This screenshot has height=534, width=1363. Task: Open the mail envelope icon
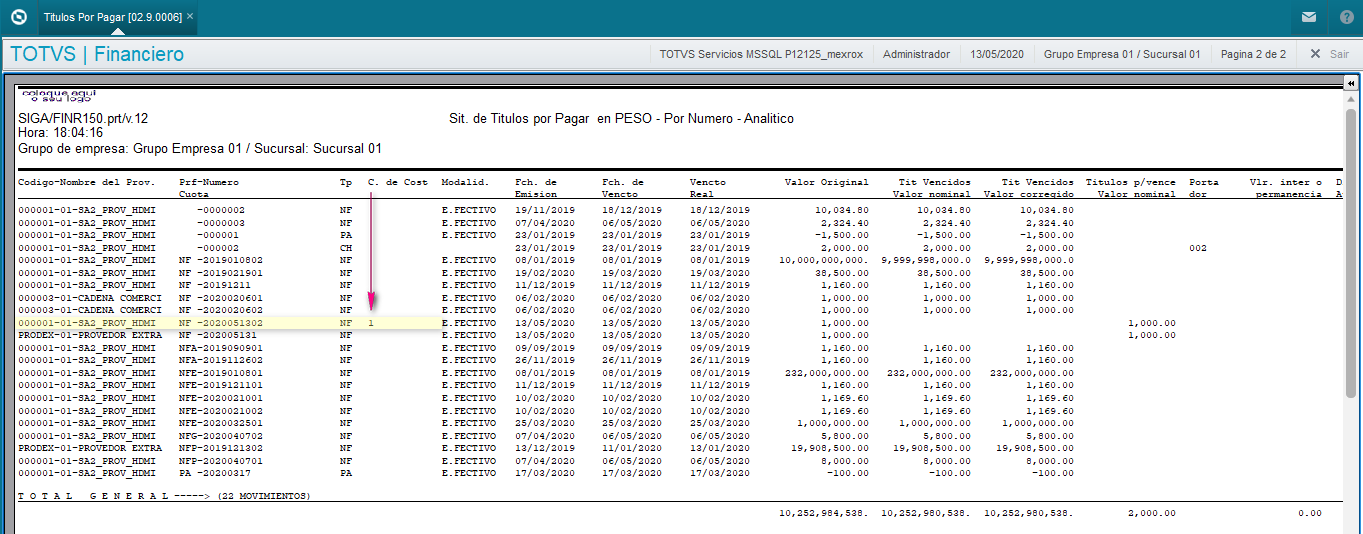click(1308, 17)
